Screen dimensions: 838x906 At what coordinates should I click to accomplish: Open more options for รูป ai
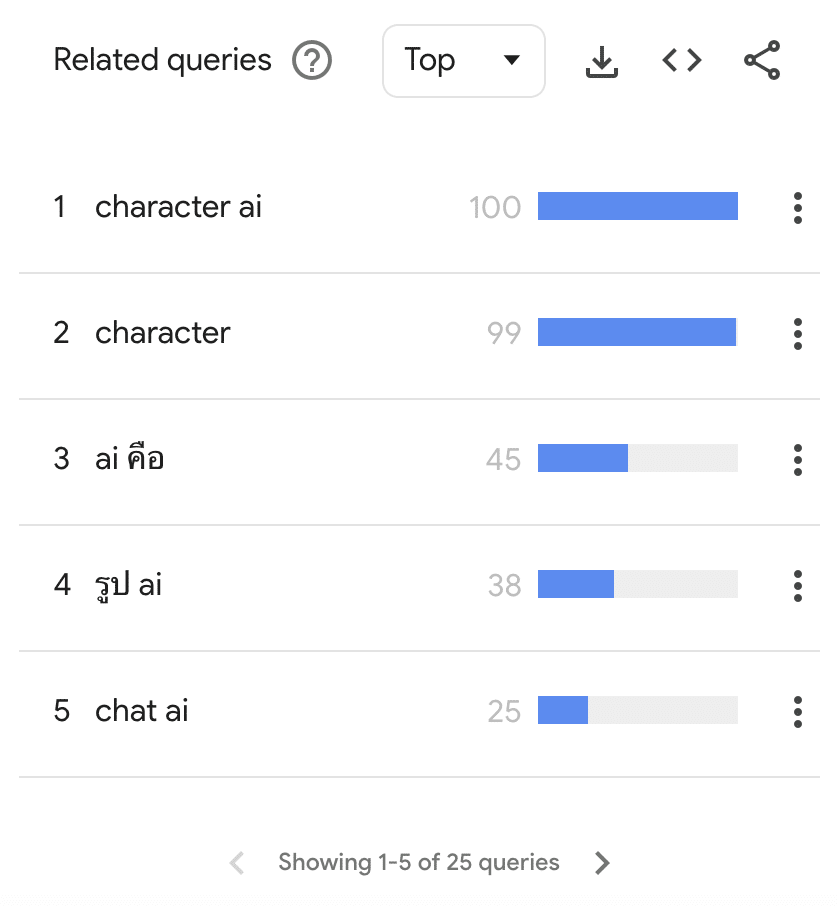[798, 585]
